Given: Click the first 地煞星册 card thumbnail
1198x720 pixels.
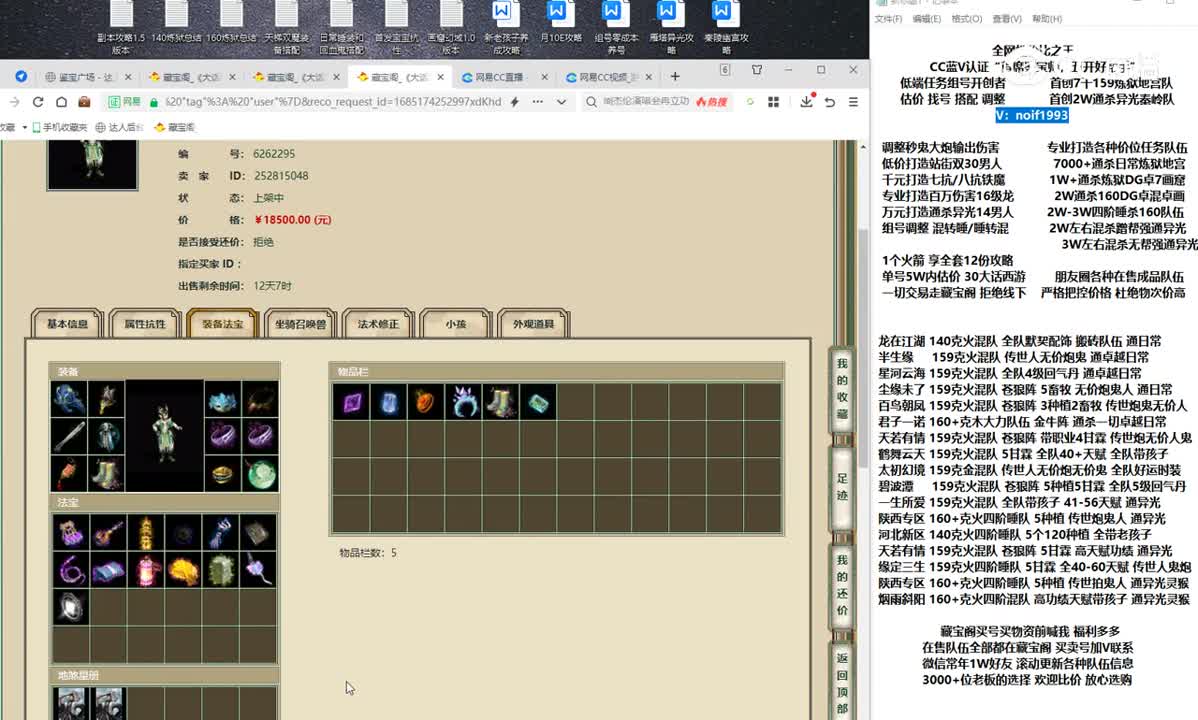Looking at the screenshot, I should click(x=71, y=703).
